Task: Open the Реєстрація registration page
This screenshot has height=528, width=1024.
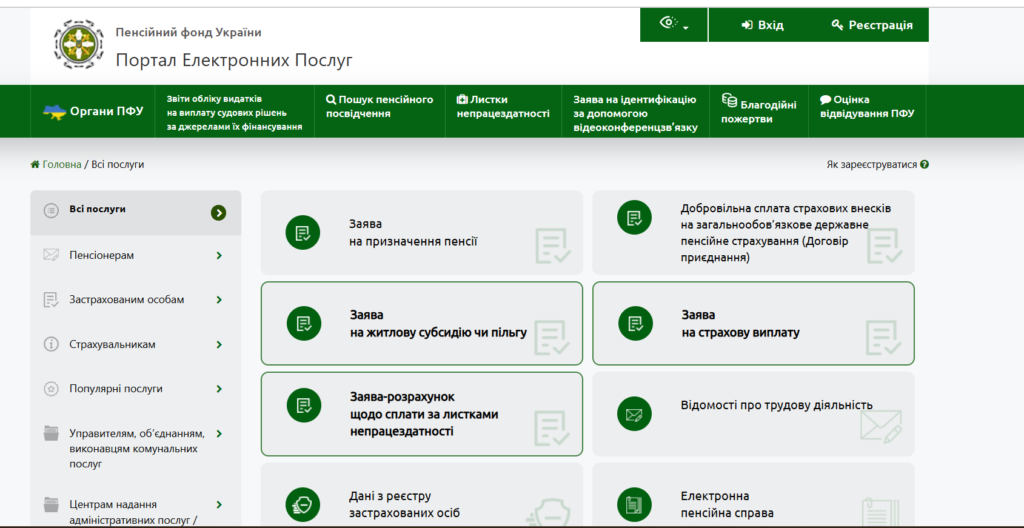Action: point(871,25)
